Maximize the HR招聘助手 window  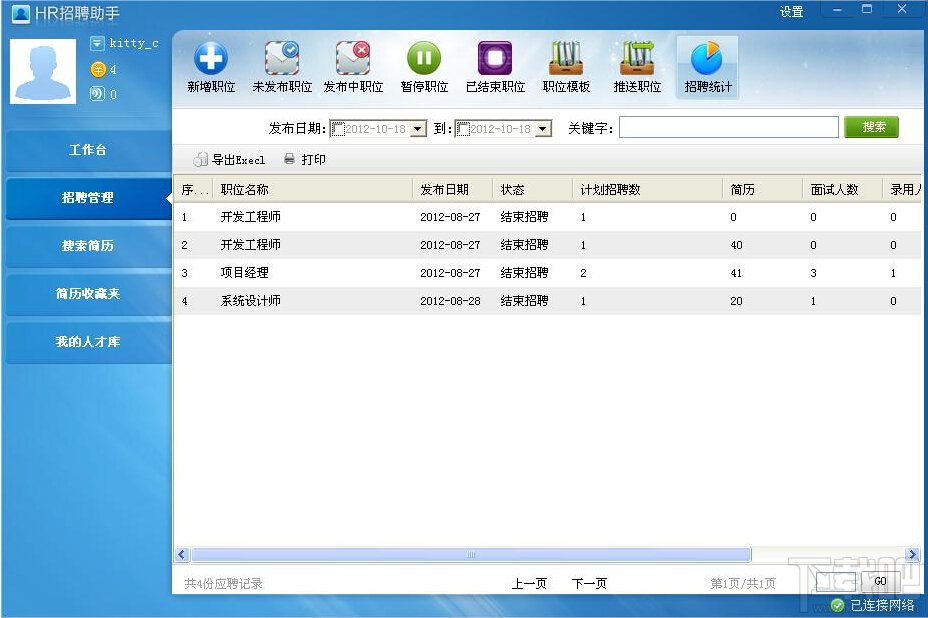click(x=867, y=9)
